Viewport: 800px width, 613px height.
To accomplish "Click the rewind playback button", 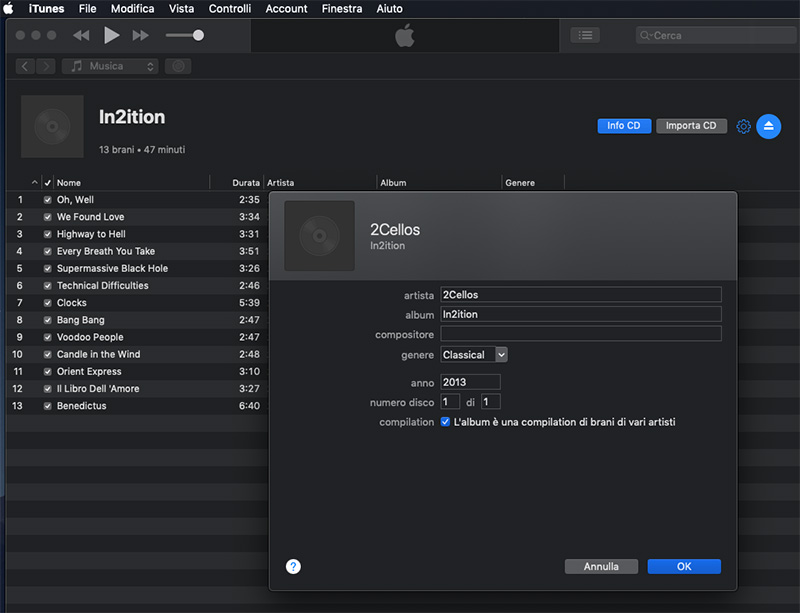I will pyautogui.click(x=81, y=35).
